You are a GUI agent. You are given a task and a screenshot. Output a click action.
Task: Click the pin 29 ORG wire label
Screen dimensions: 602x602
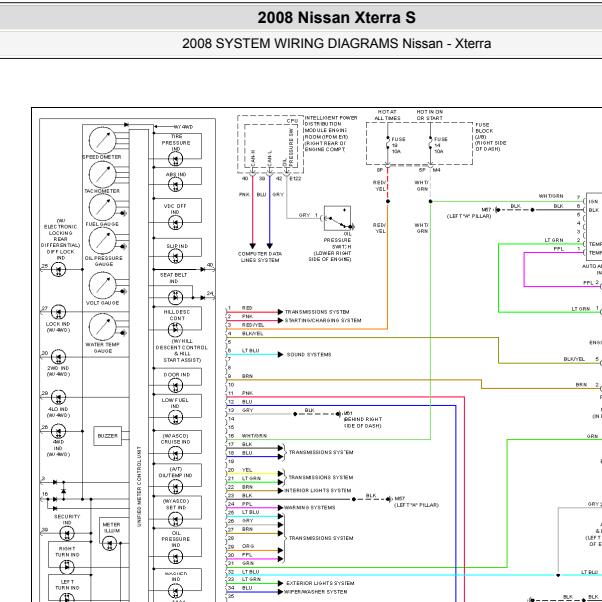(247, 546)
